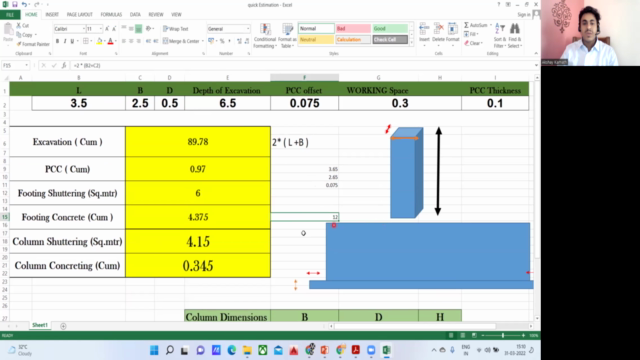Switch to the DATA tab
The image size is (640, 360).
135,15
